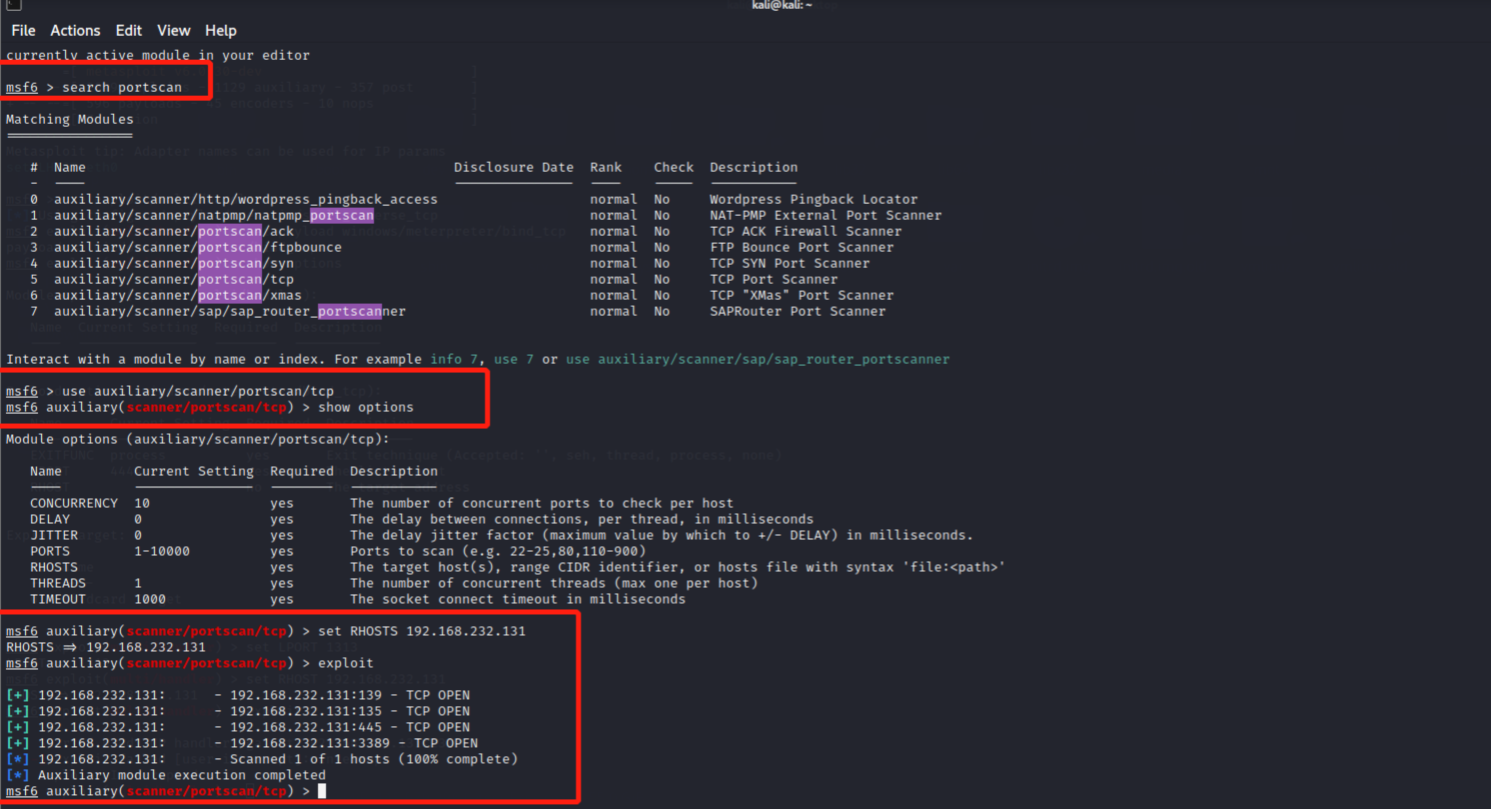The width and height of the screenshot is (1491, 809).
Task: Click 'TCP Port Scanner' description
Action: click(x=774, y=279)
